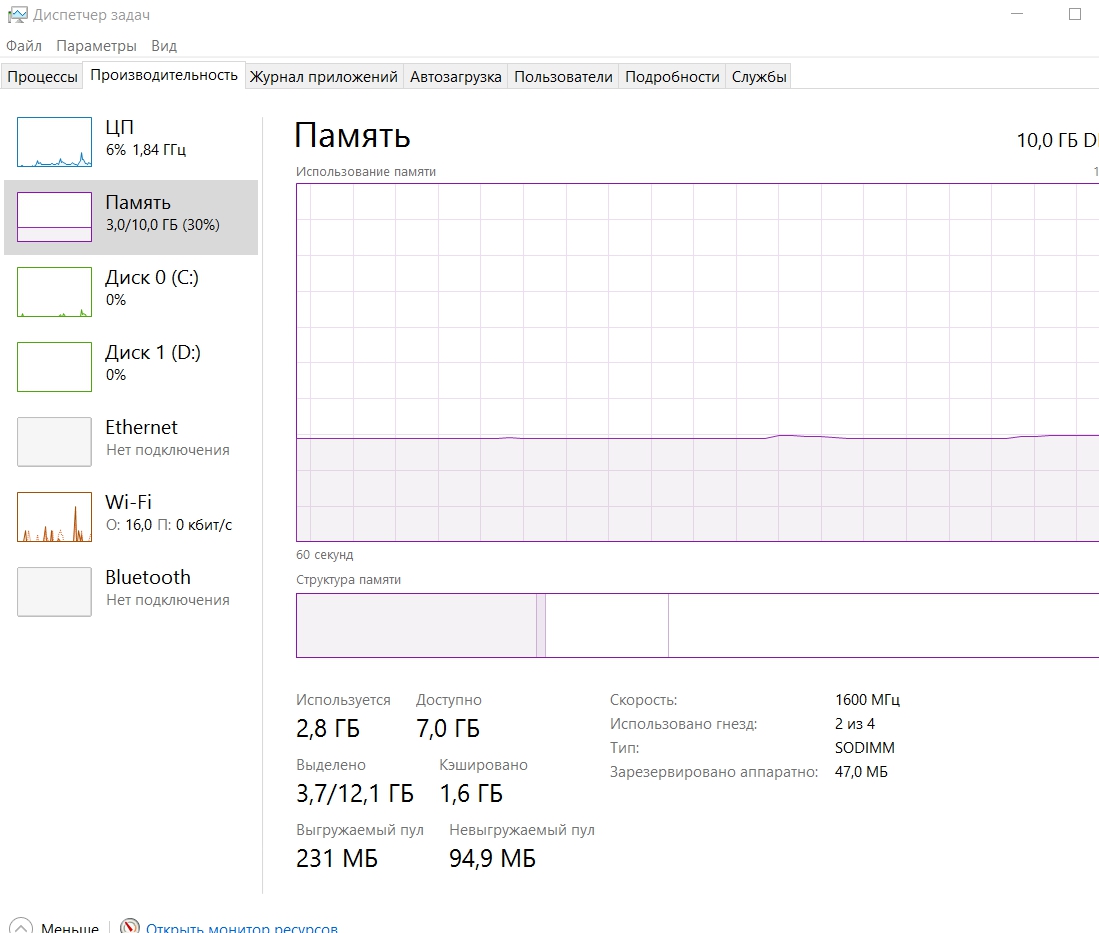This screenshot has height=933, width=1099.
Task: Click the Используется segment in memory structure bar
Action: tap(416, 625)
